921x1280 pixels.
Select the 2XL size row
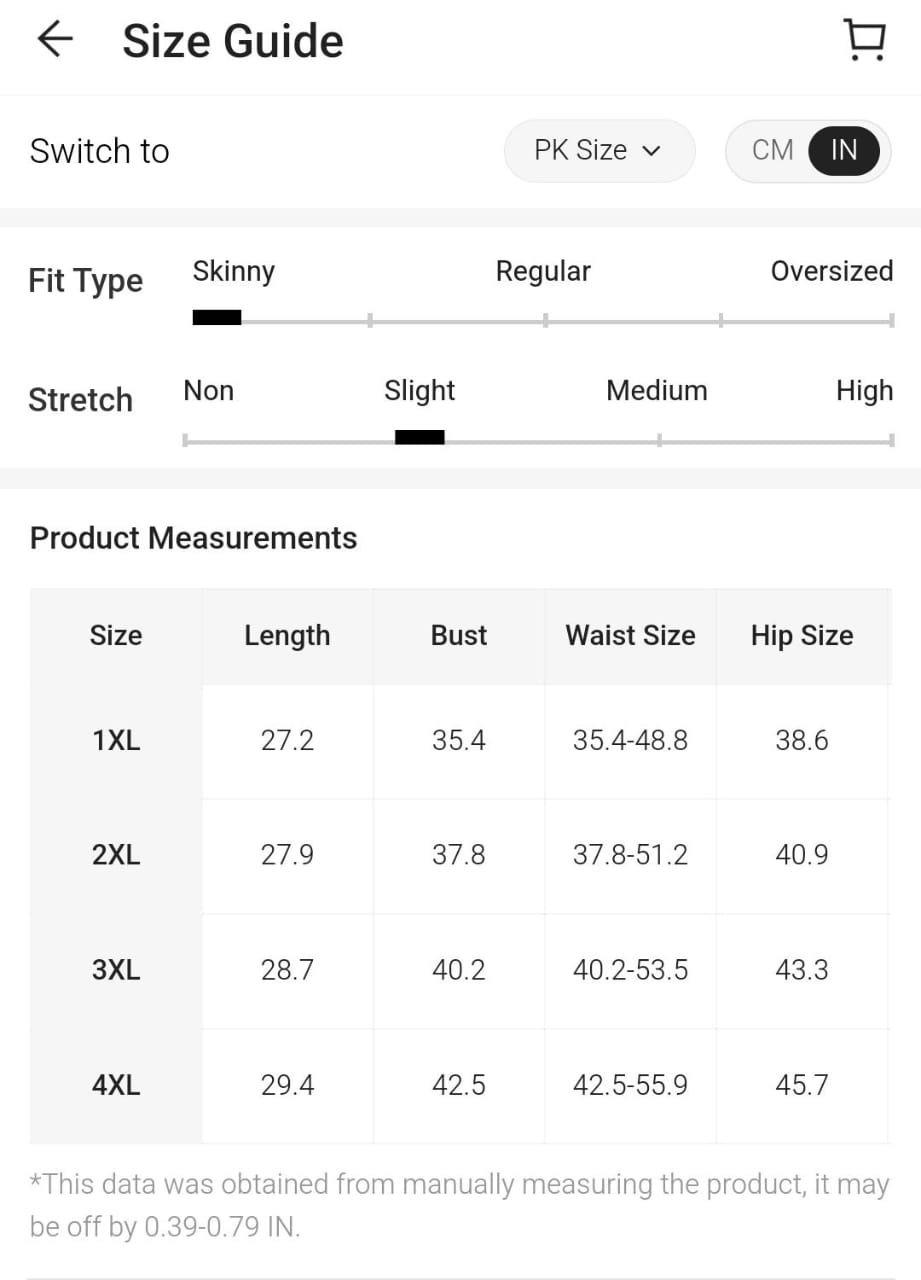click(x=116, y=855)
